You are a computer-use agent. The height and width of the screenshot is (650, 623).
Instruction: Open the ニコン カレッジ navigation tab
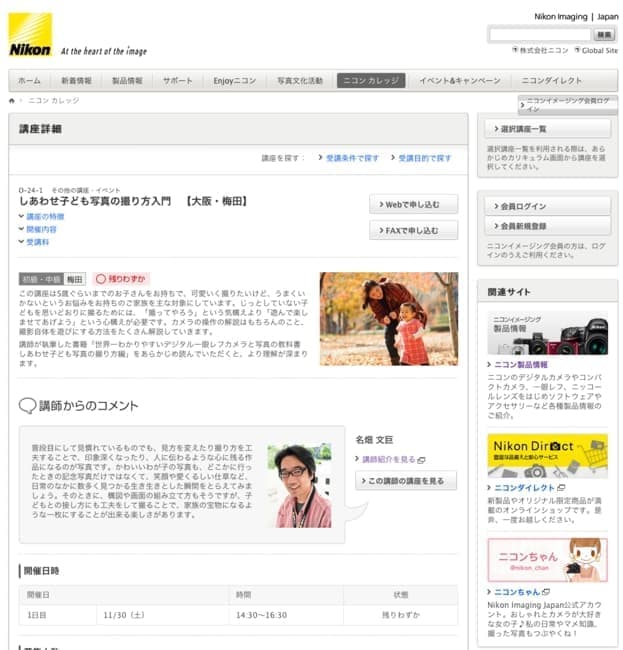[371, 80]
